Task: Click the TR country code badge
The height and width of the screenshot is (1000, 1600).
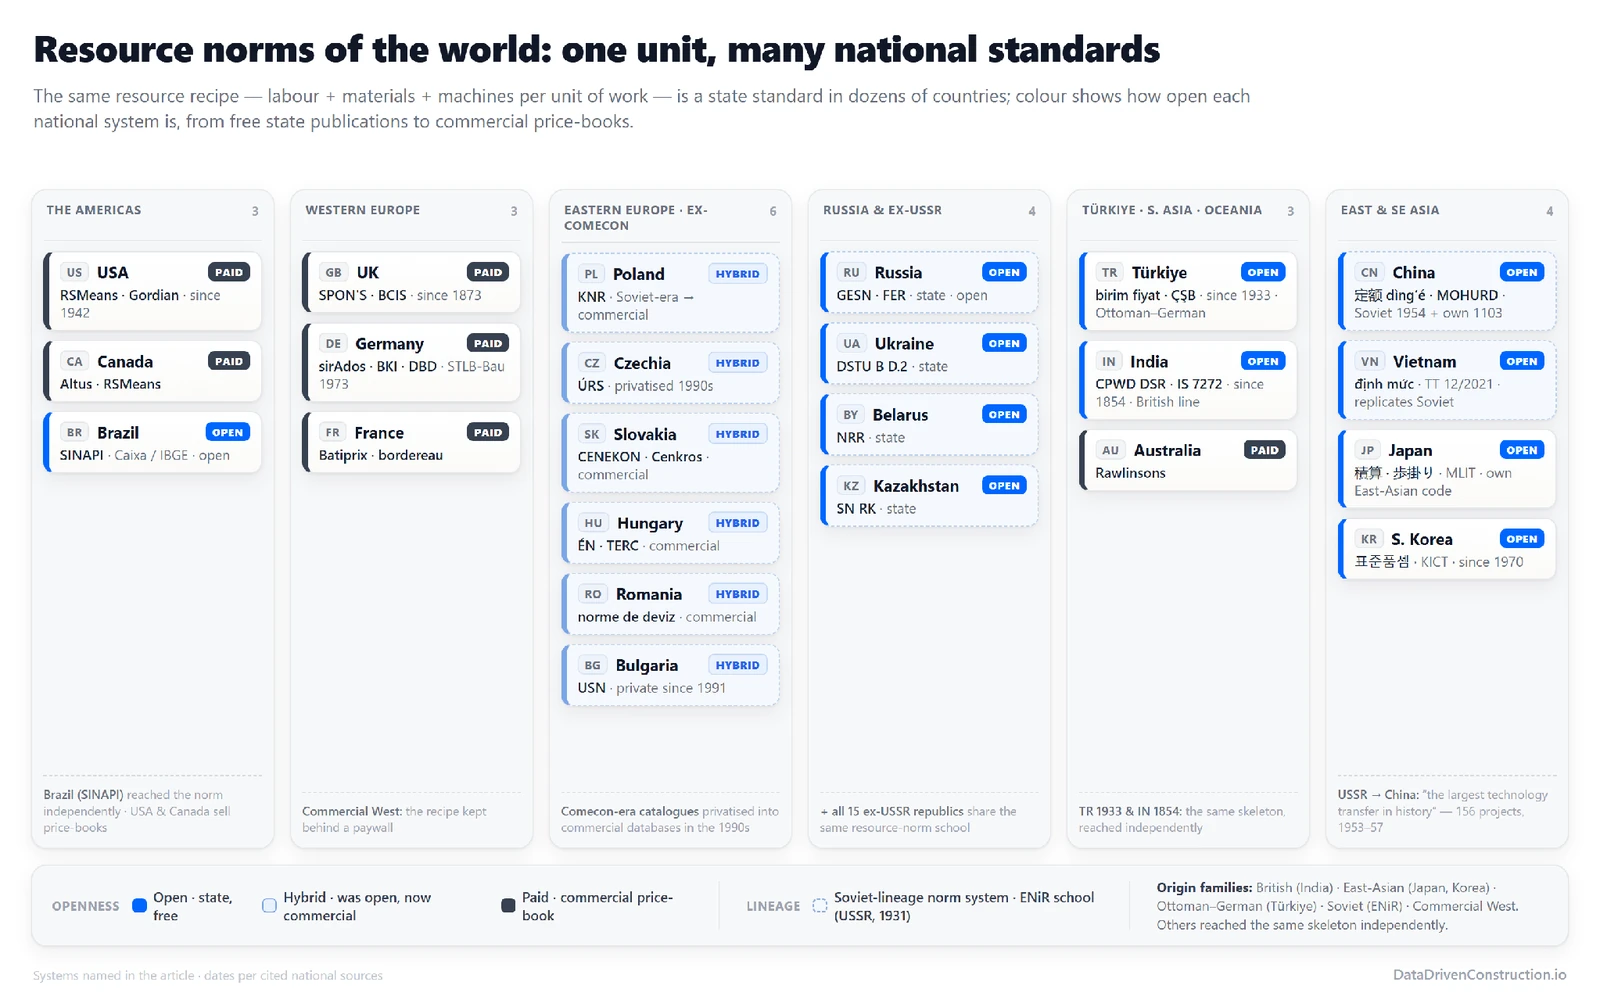Action: (1110, 272)
